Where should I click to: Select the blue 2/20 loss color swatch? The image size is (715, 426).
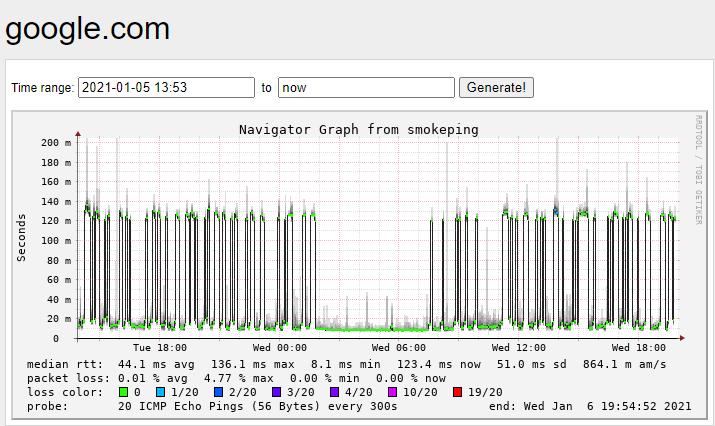pos(218,392)
